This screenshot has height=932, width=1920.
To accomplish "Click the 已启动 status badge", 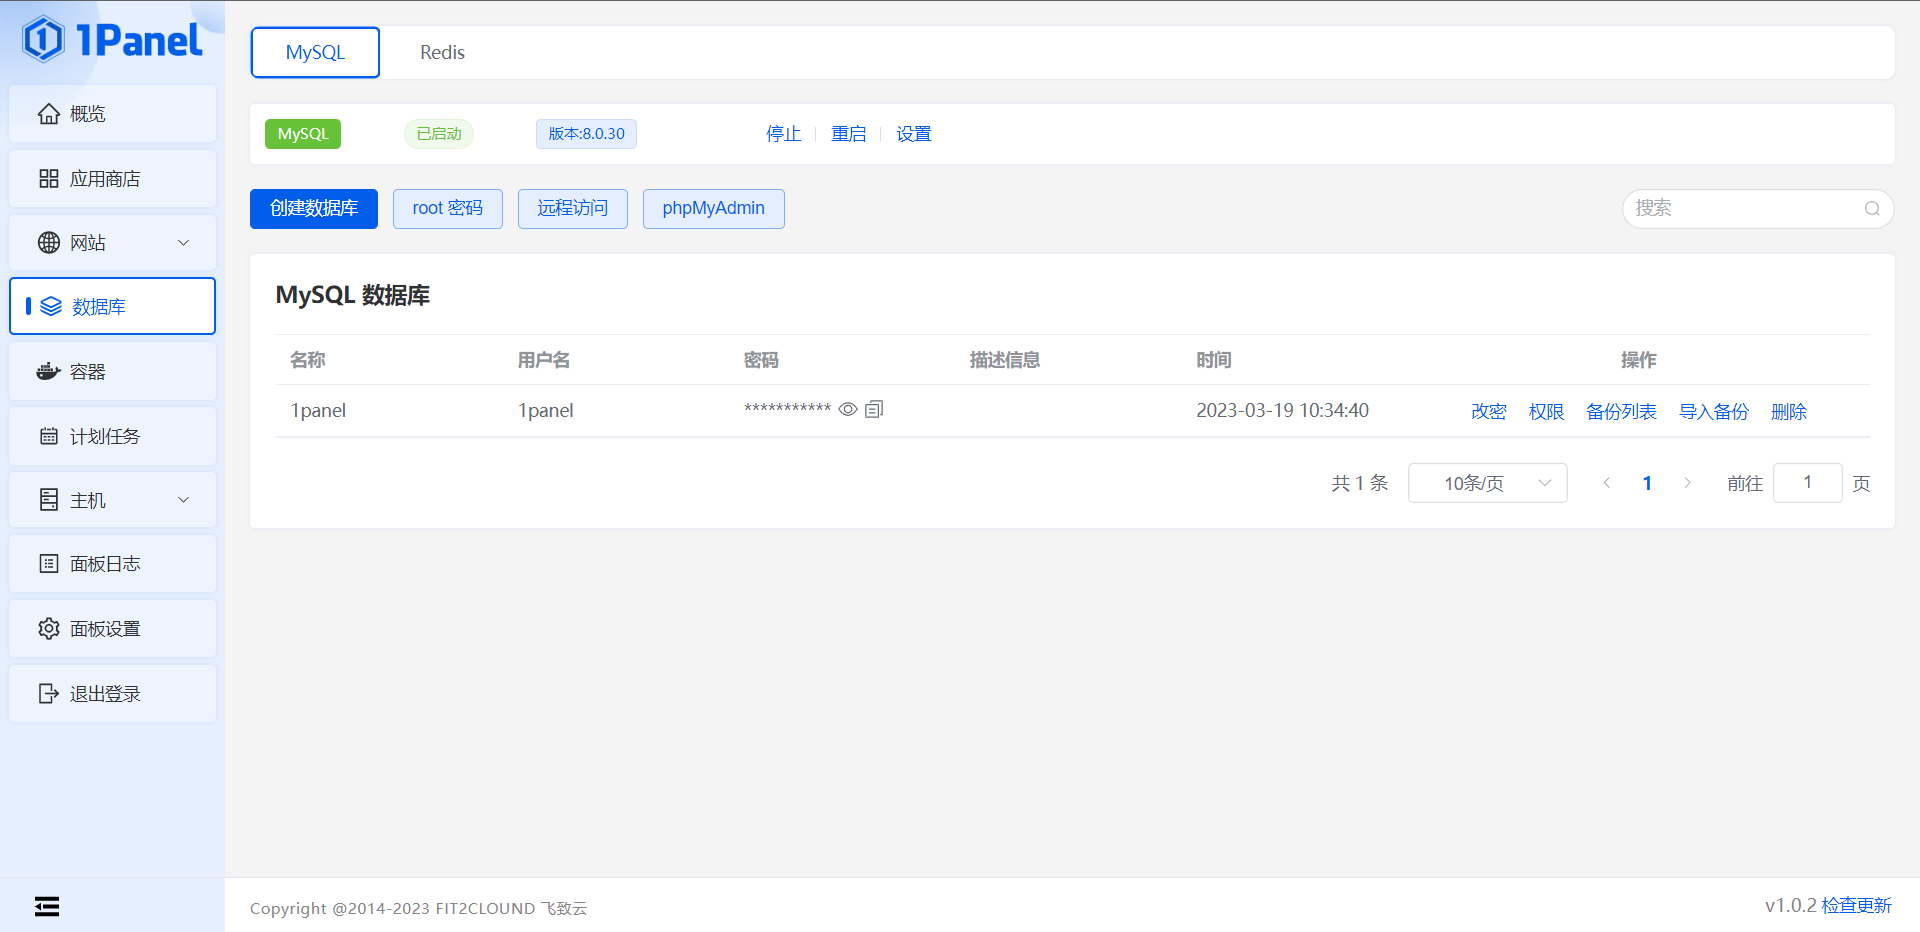I will click(x=439, y=134).
